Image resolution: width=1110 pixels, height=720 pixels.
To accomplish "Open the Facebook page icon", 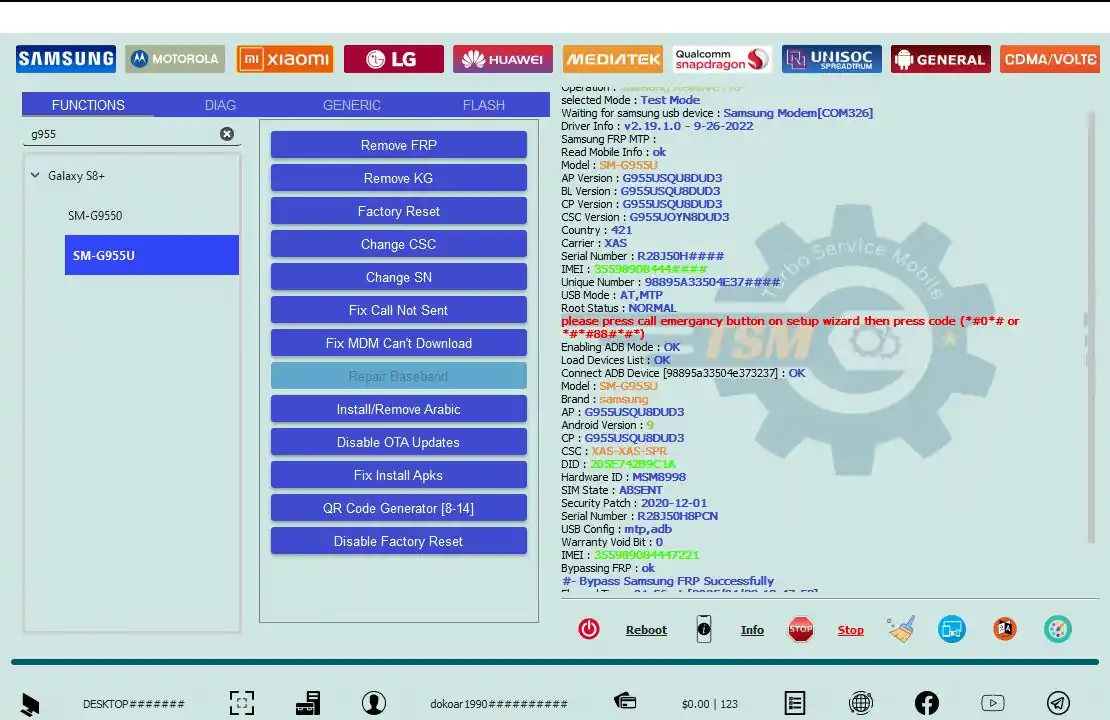I will coord(927,703).
